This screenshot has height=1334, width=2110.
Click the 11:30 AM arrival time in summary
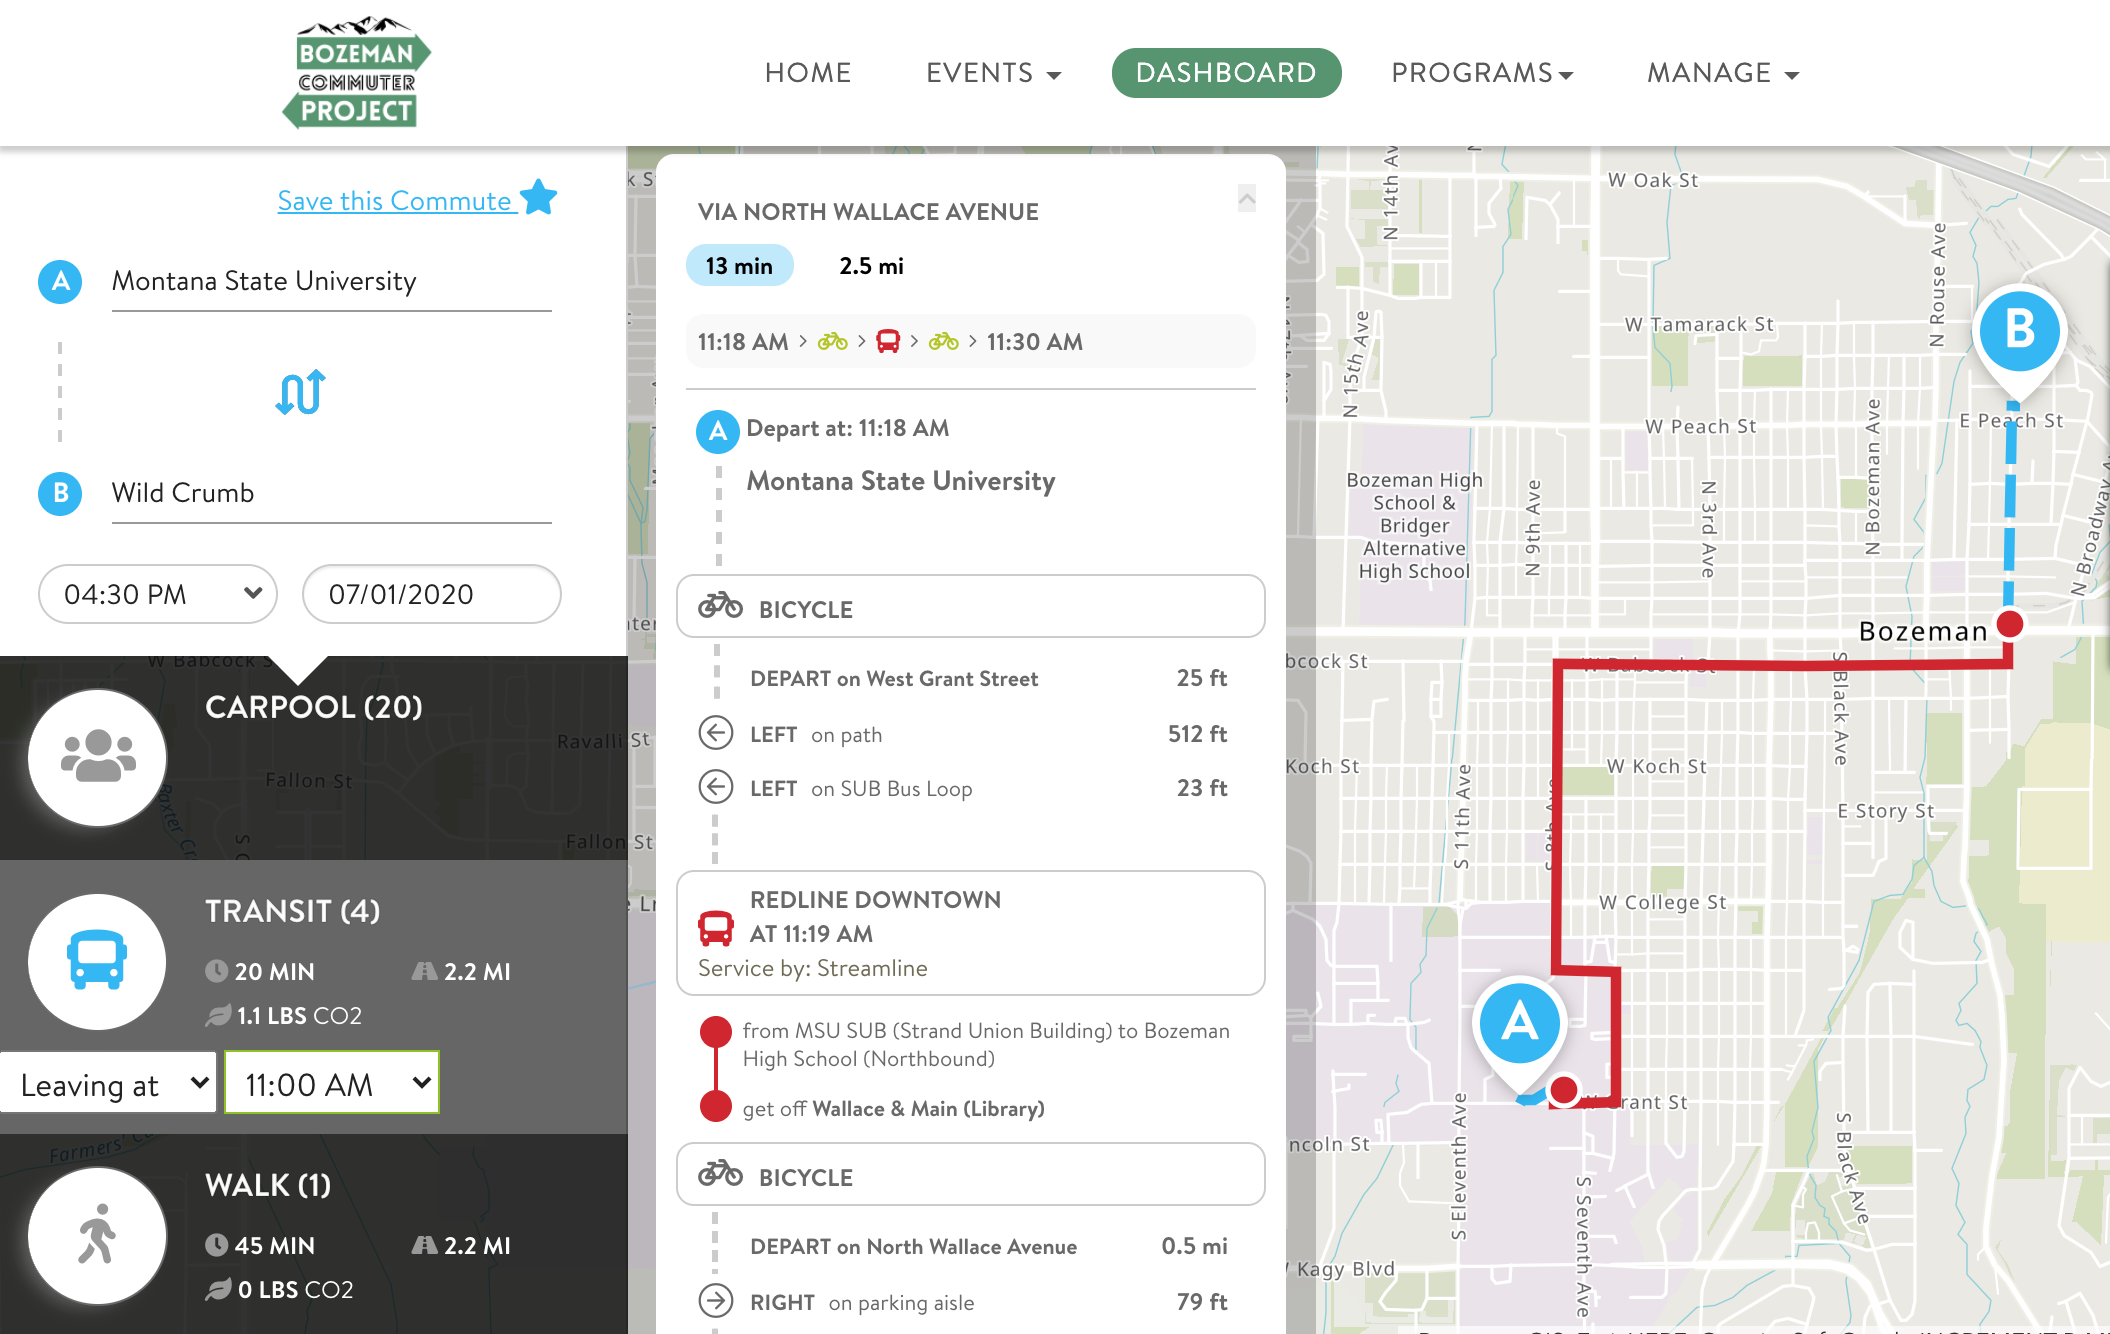tap(1034, 342)
